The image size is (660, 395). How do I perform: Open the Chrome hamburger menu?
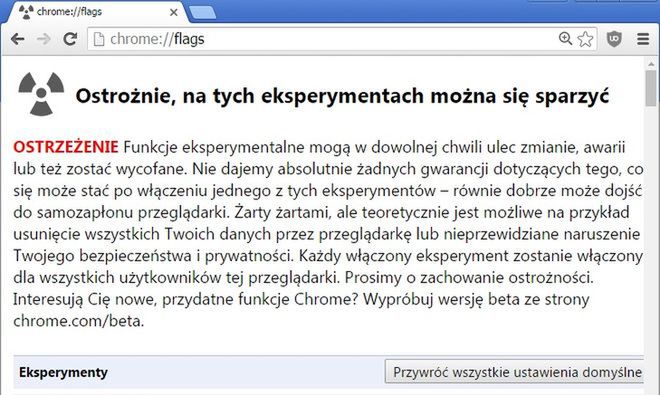click(643, 39)
